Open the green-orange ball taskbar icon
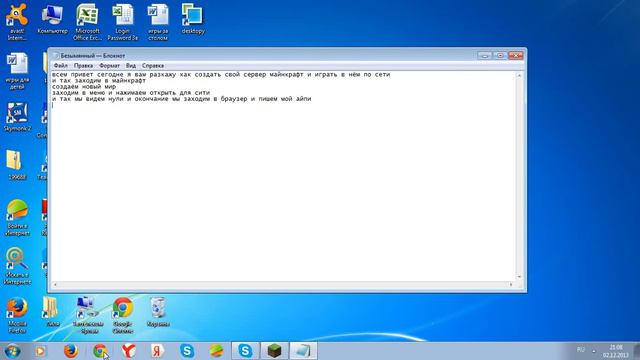640x360 pixels. coord(216,351)
